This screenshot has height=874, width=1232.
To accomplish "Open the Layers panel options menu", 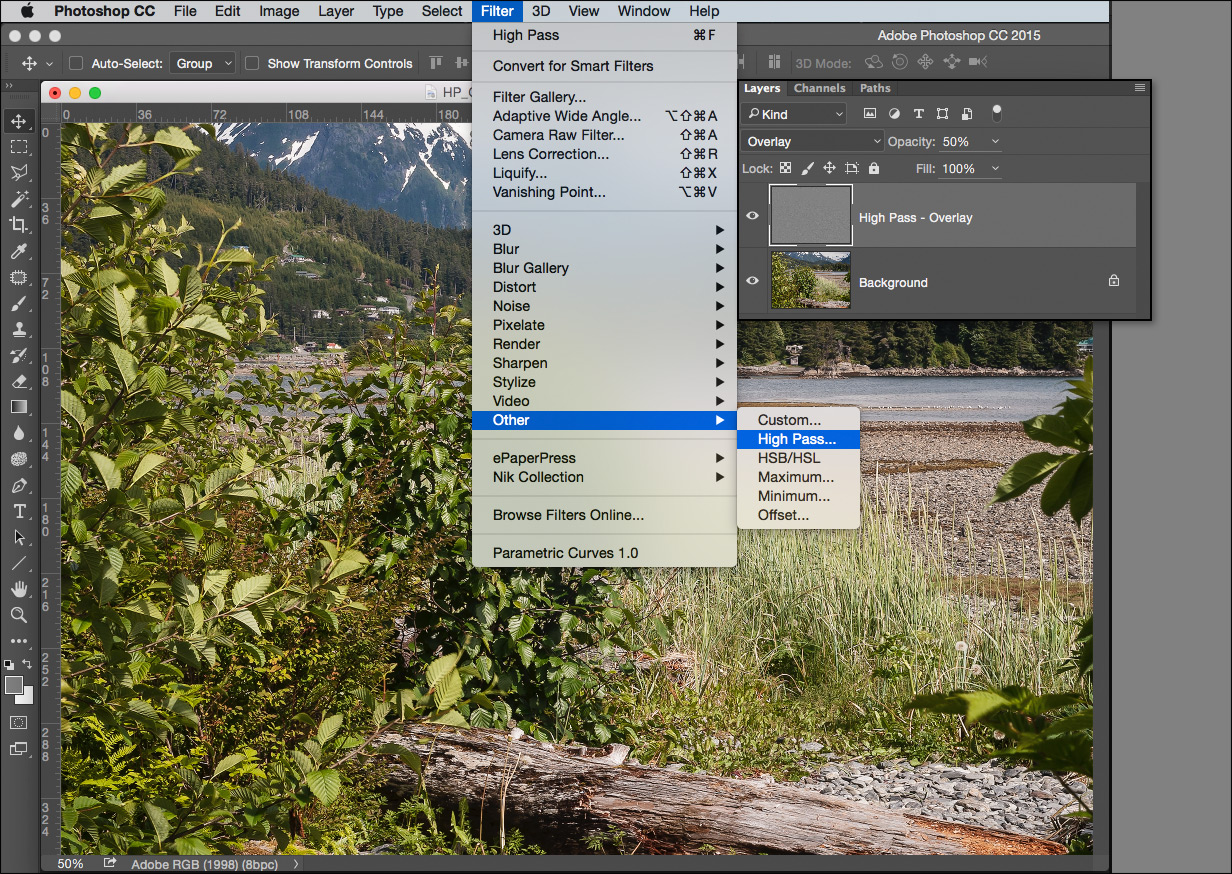I will click(1139, 88).
